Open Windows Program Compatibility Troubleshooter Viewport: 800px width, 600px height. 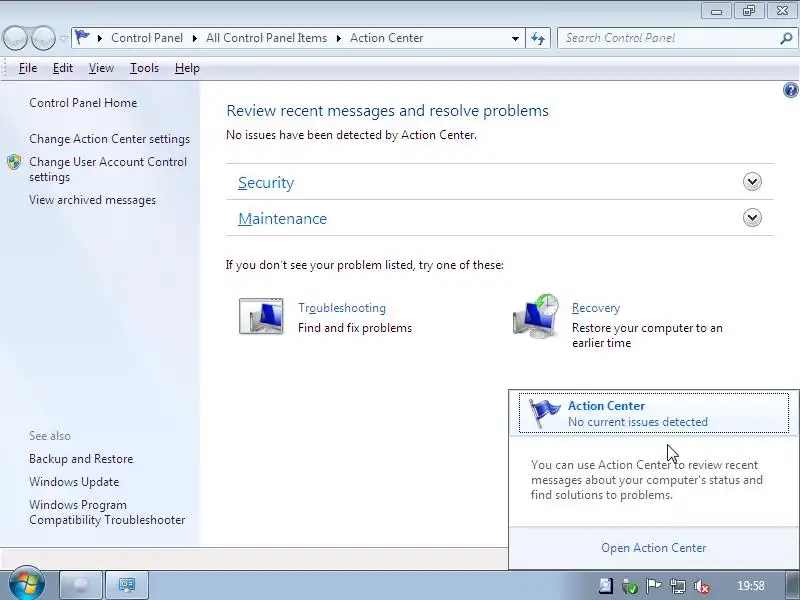point(107,512)
